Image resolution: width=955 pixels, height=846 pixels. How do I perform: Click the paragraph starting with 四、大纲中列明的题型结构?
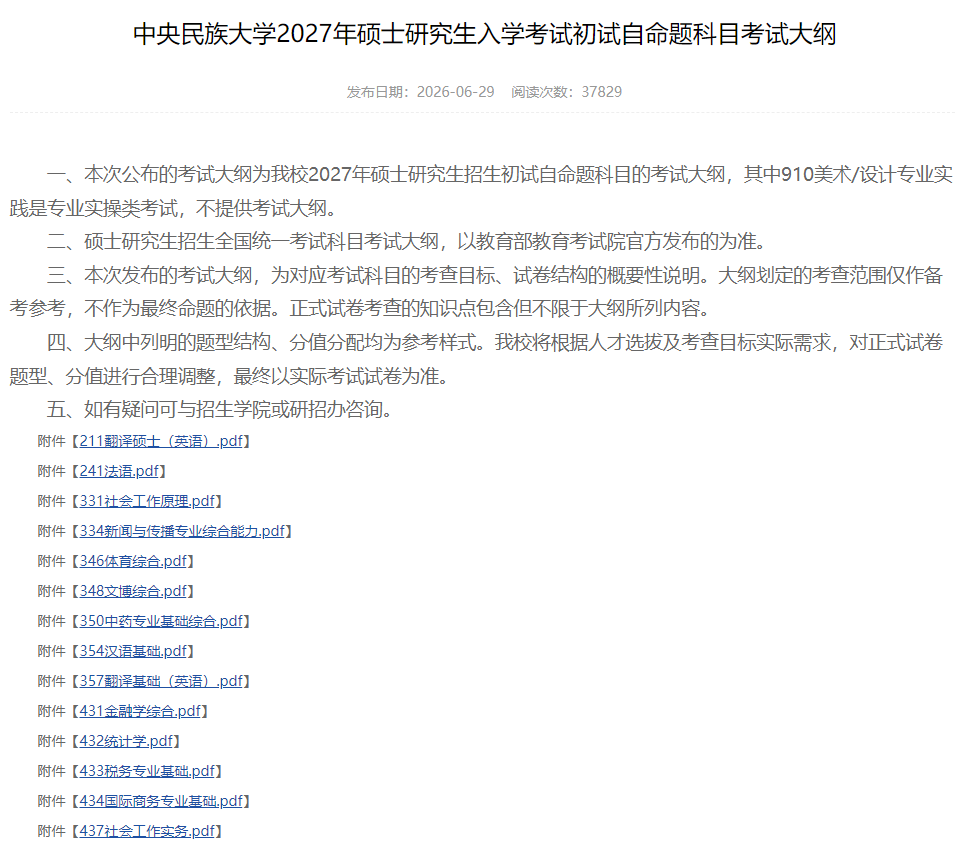(477, 359)
